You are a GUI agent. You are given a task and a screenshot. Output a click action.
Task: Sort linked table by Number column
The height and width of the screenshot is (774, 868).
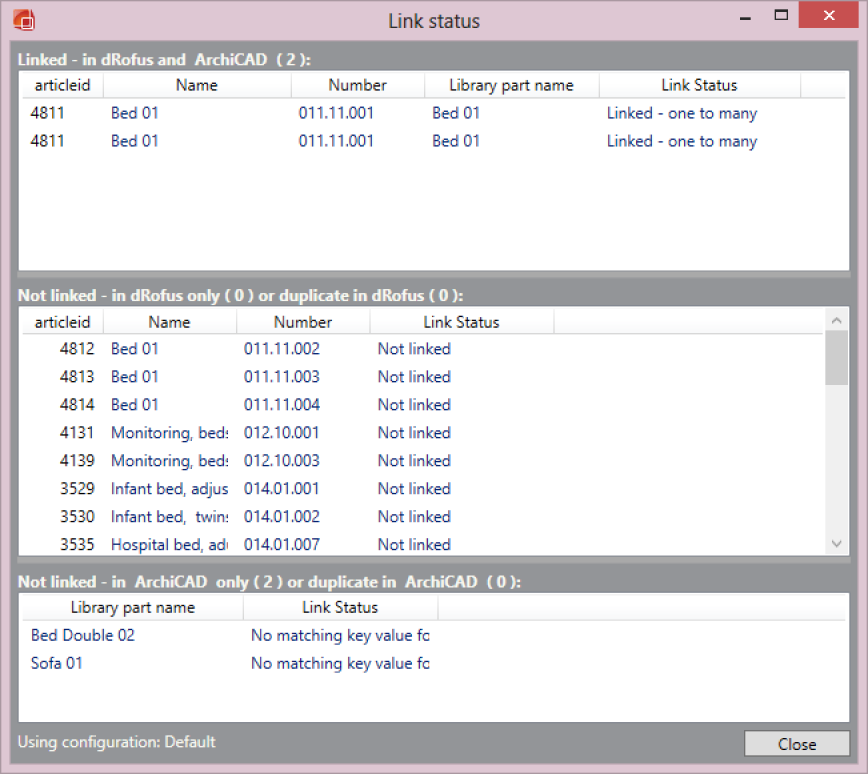tap(357, 85)
